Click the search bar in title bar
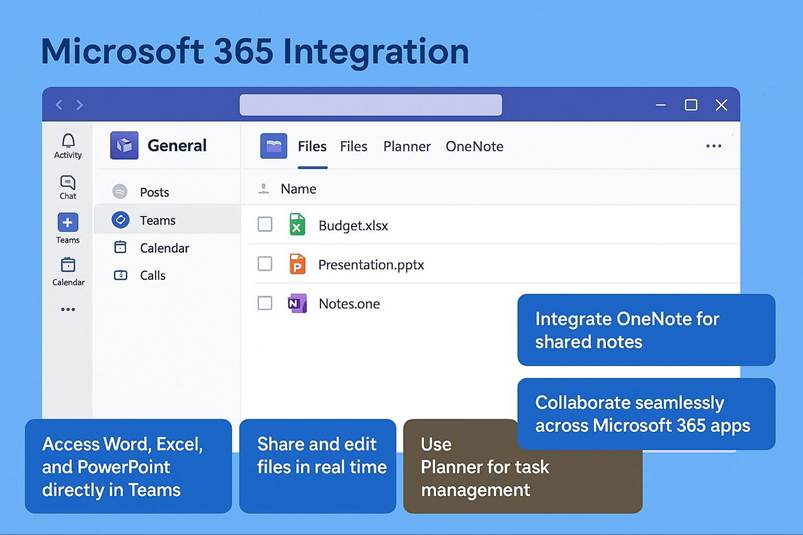The image size is (803, 535). pyautogui.click(x=370, y=105)
